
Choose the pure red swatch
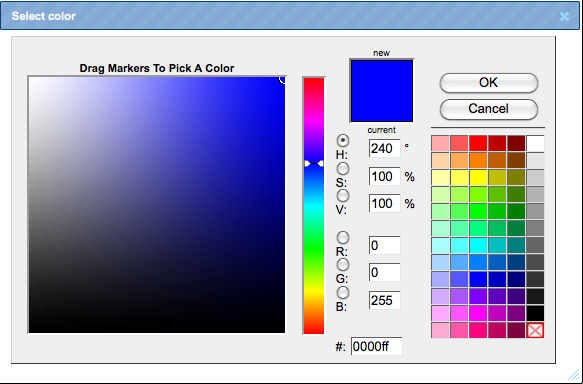[x=478, y=143]
